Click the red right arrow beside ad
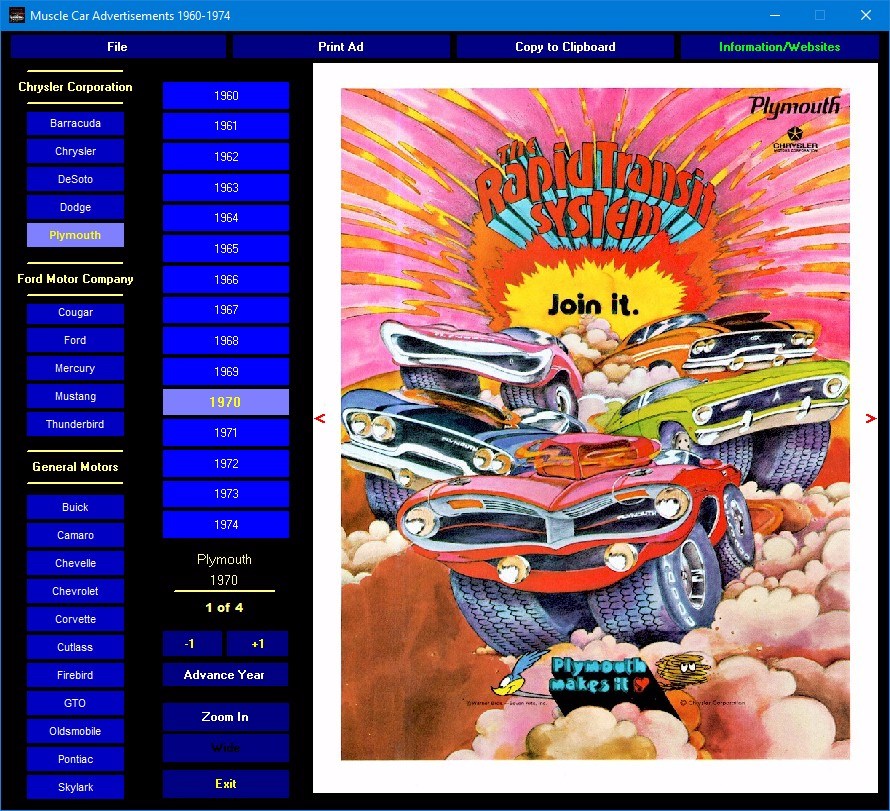The width and height of the screenshot is (890, 811). pyautogui.click(x=871, y=419)
